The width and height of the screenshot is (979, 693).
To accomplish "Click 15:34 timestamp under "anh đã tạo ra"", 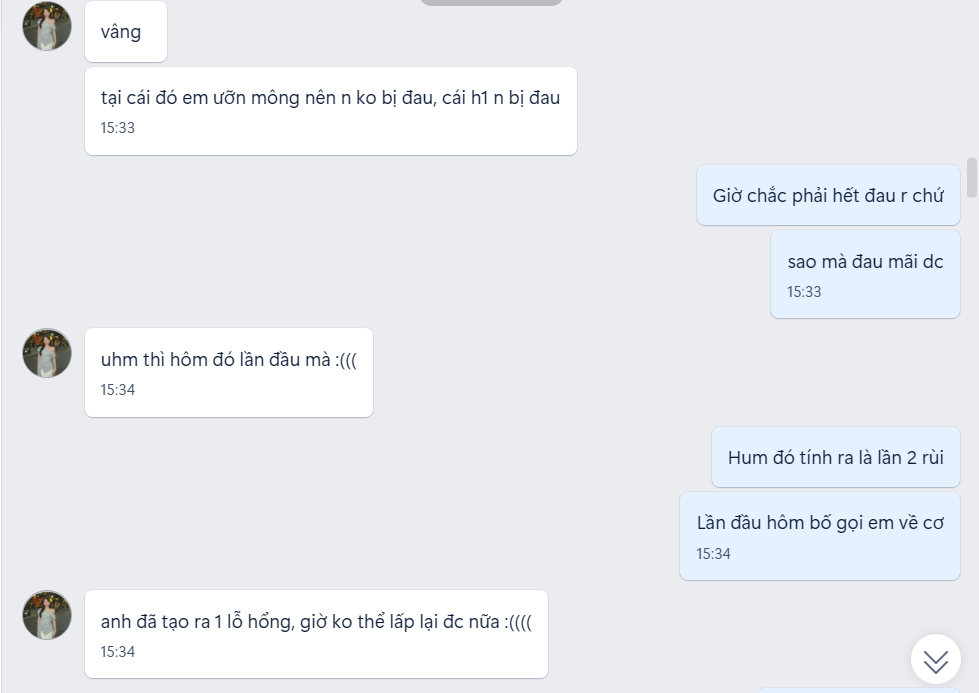I will click(117, 652).
